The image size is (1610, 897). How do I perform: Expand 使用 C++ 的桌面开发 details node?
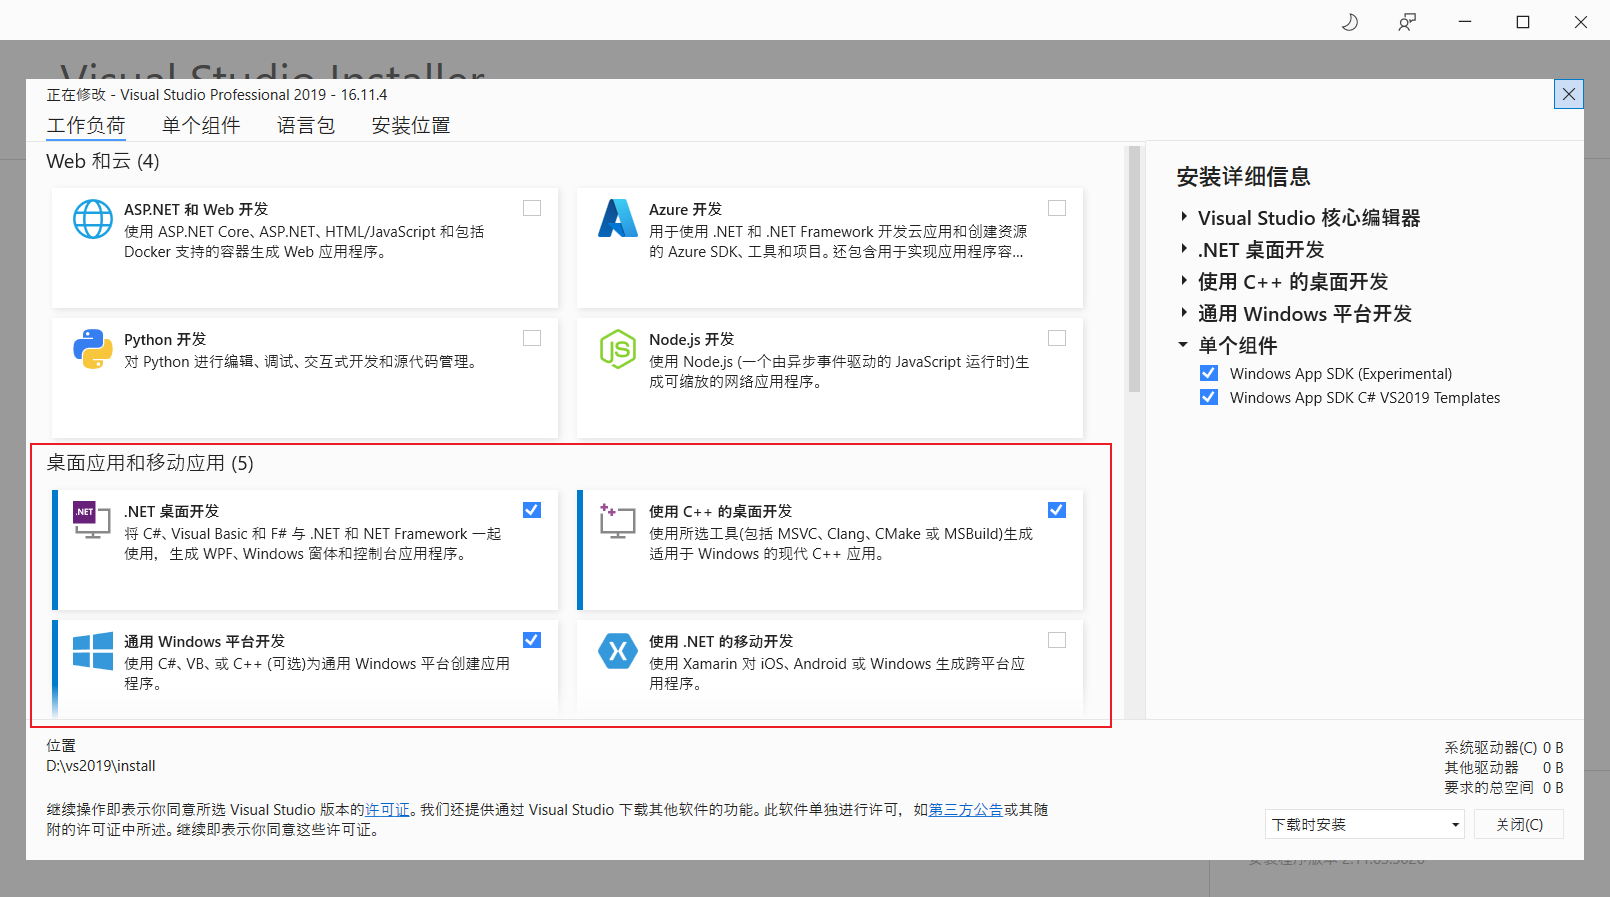pyautogui.click(x=1184, y=281)
